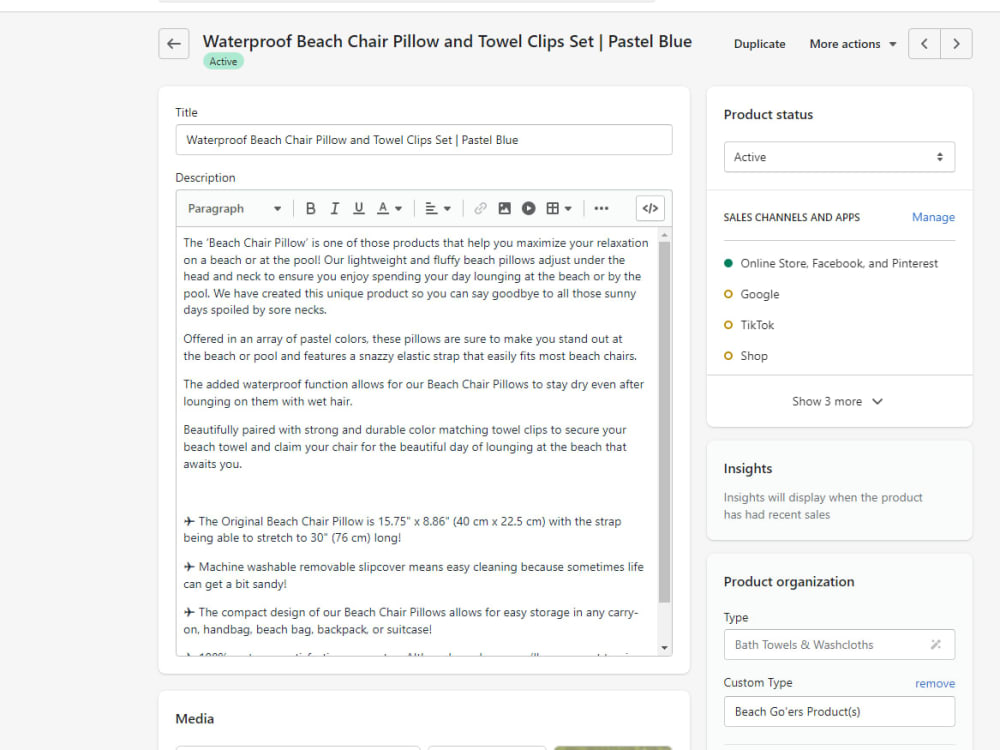Click the description scrollbar down arrow
Viewport: 1000px width, 750px height.
pyautogui.click(x=665, y=648)
